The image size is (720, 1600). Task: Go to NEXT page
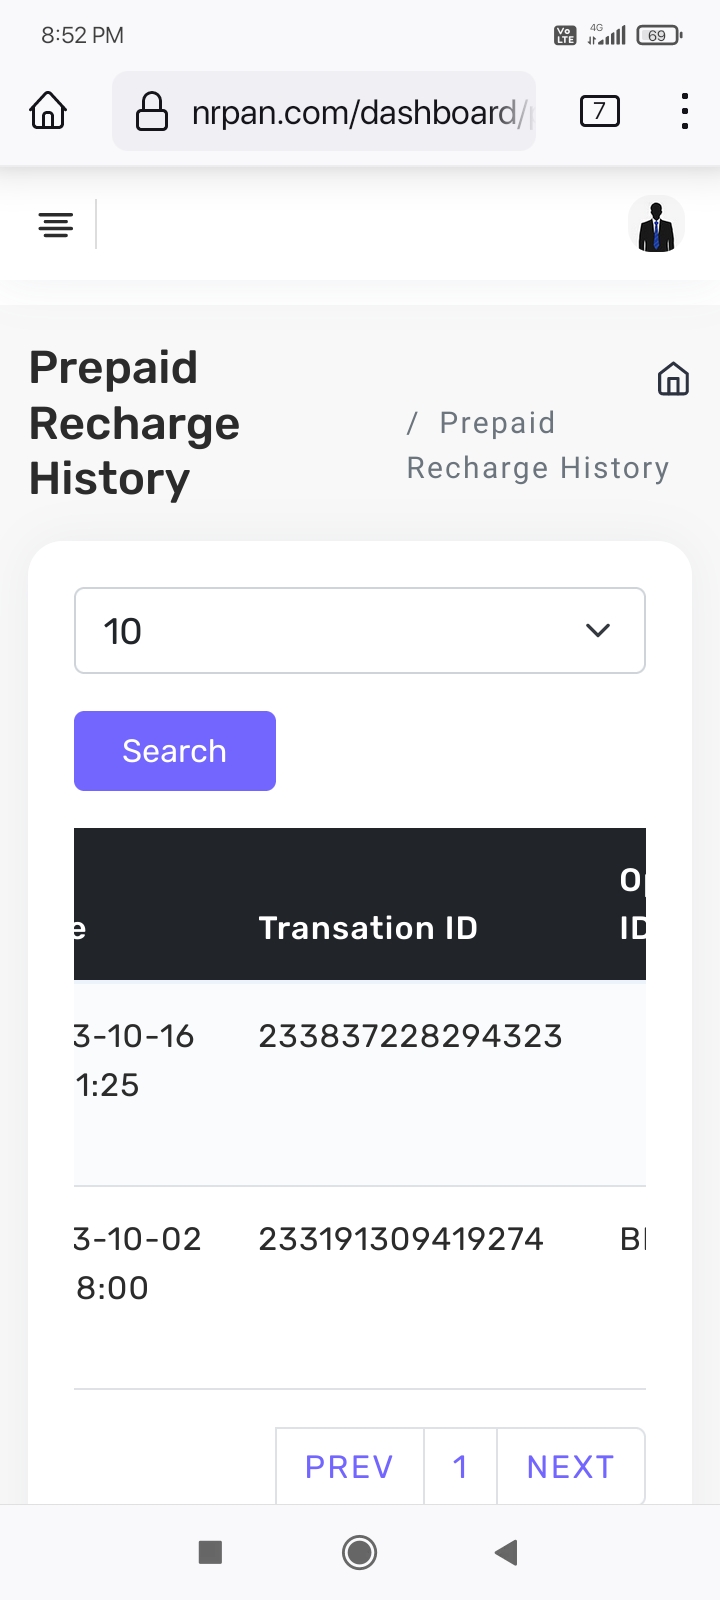[570, 1466]
